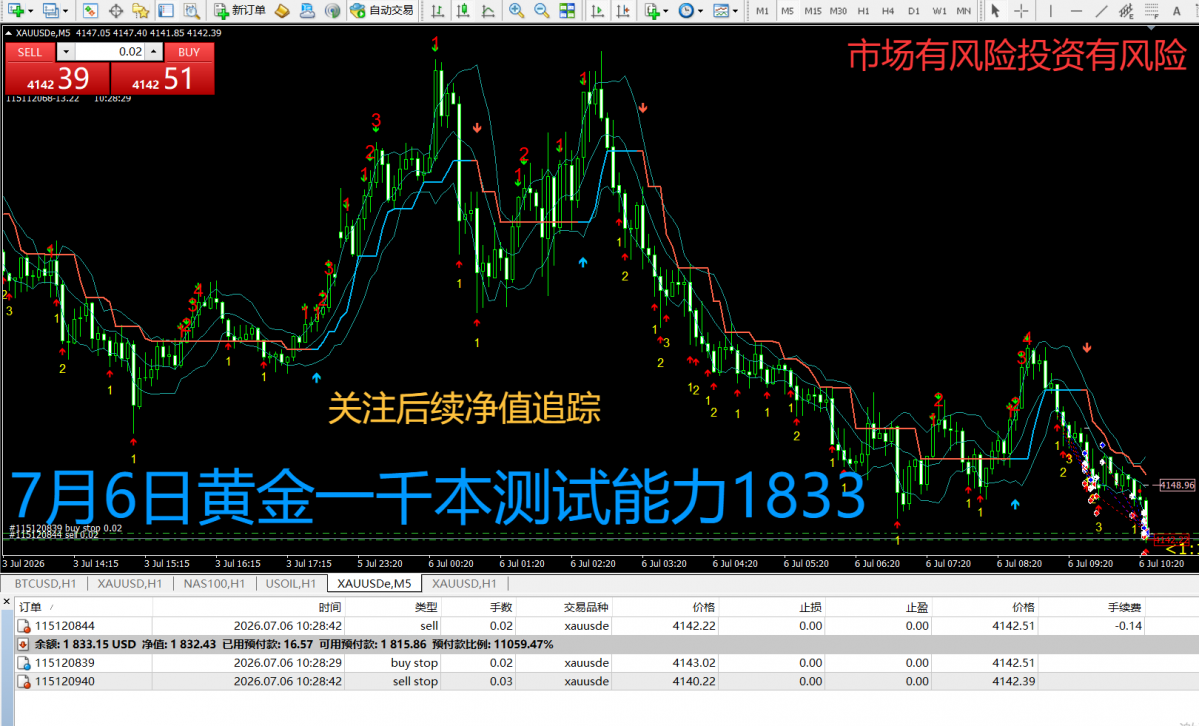Open the MQL5 community cloud icon
Viewport: 1199px width, 726px height.
[307, 11]
